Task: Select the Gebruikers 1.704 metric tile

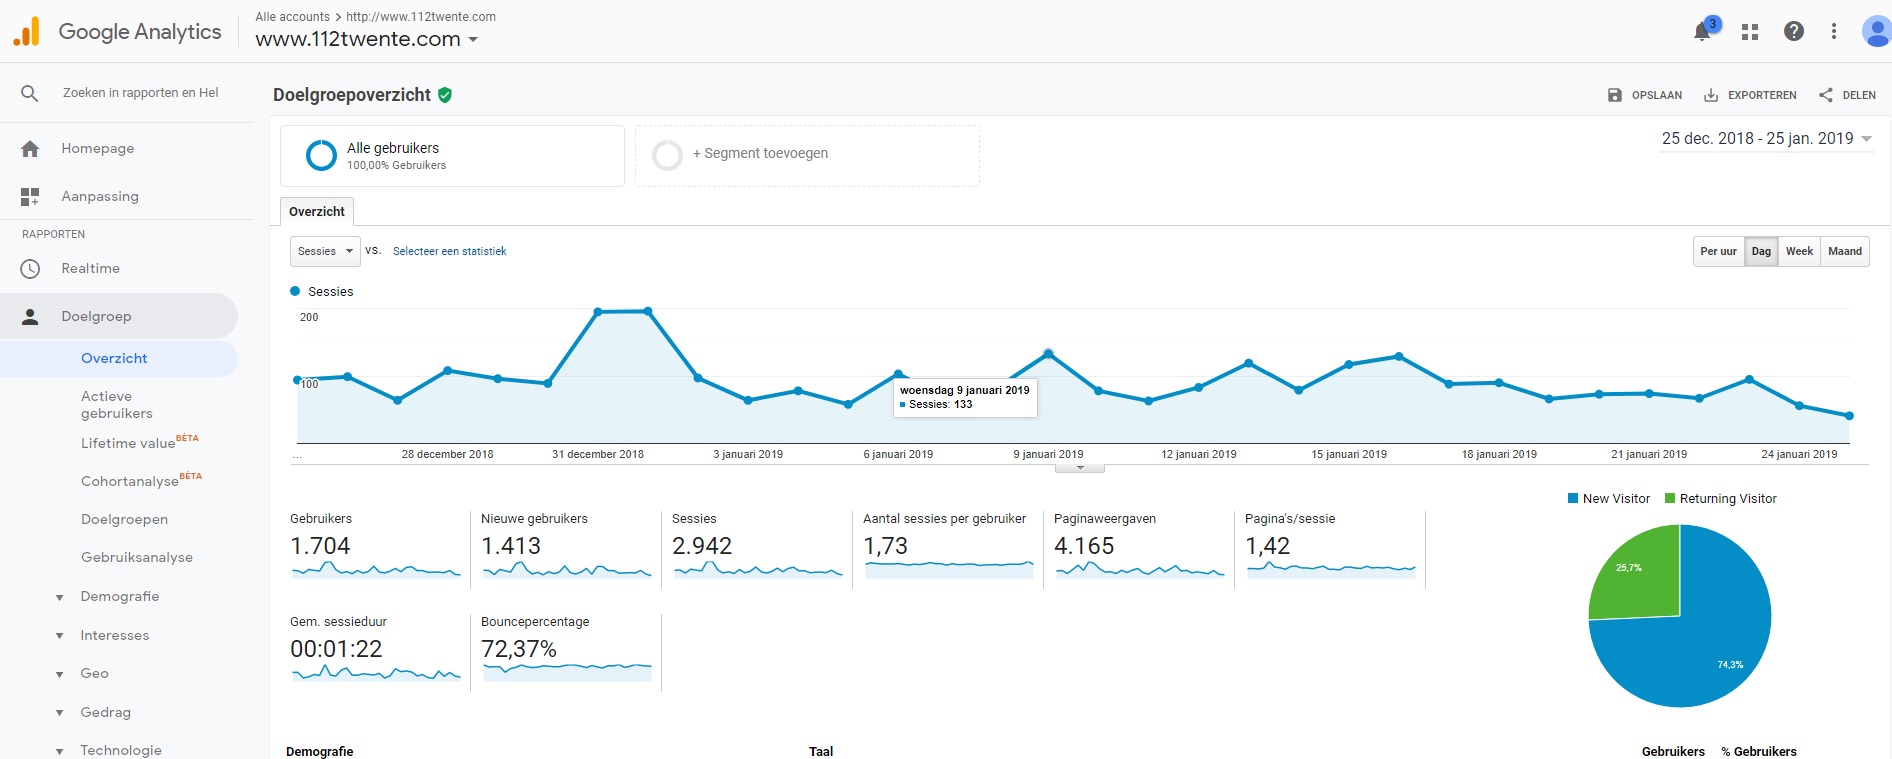Action: pos(375,548)
